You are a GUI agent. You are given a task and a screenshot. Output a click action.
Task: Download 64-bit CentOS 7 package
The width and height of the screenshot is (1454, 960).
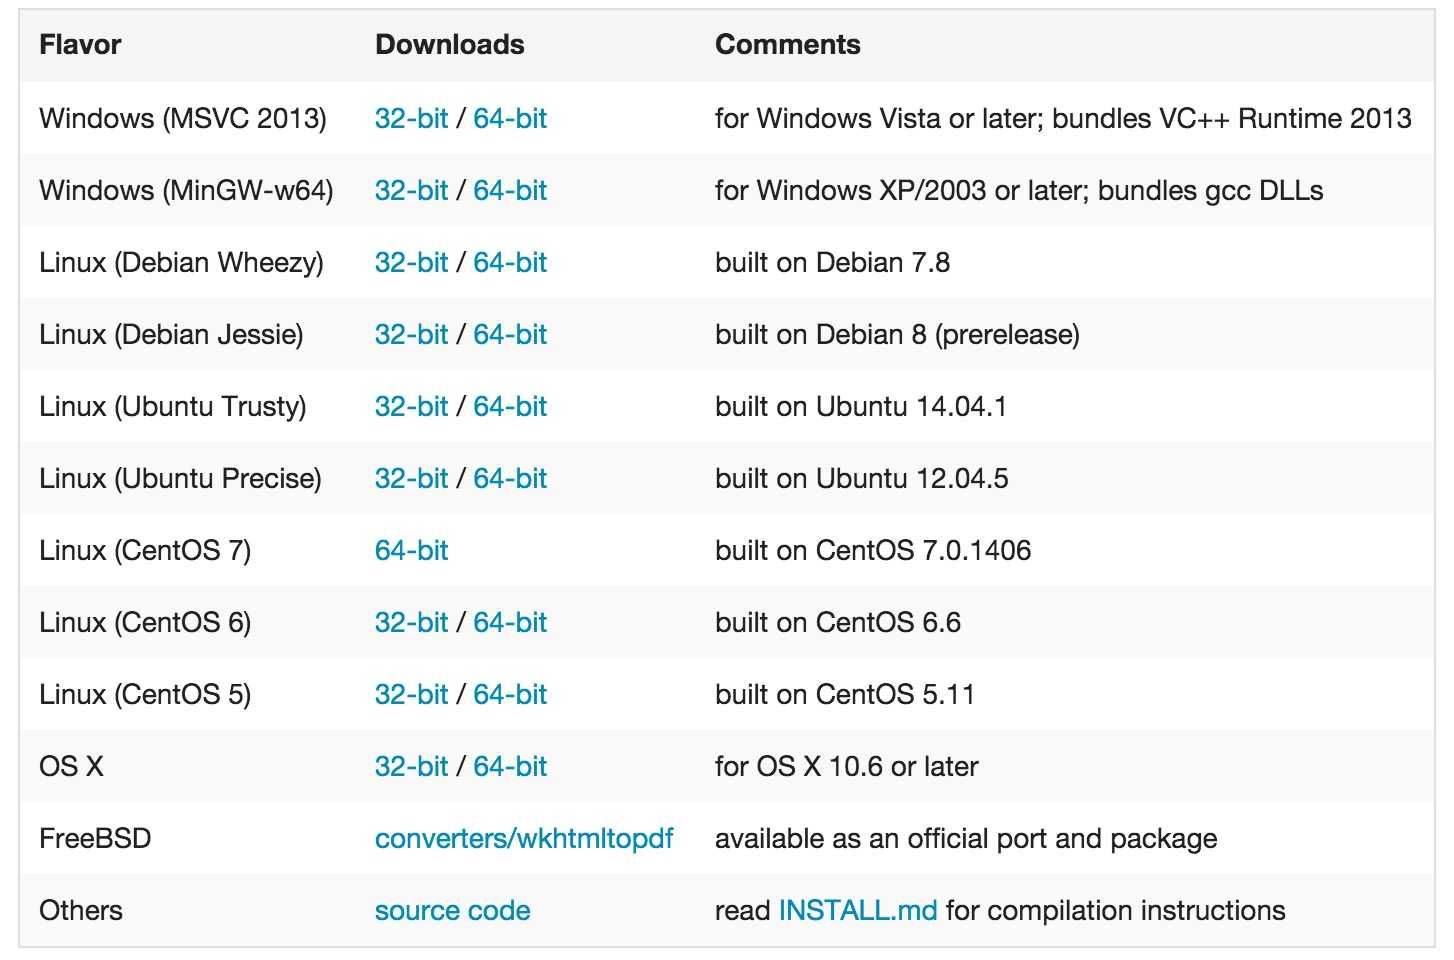point(411,550)
